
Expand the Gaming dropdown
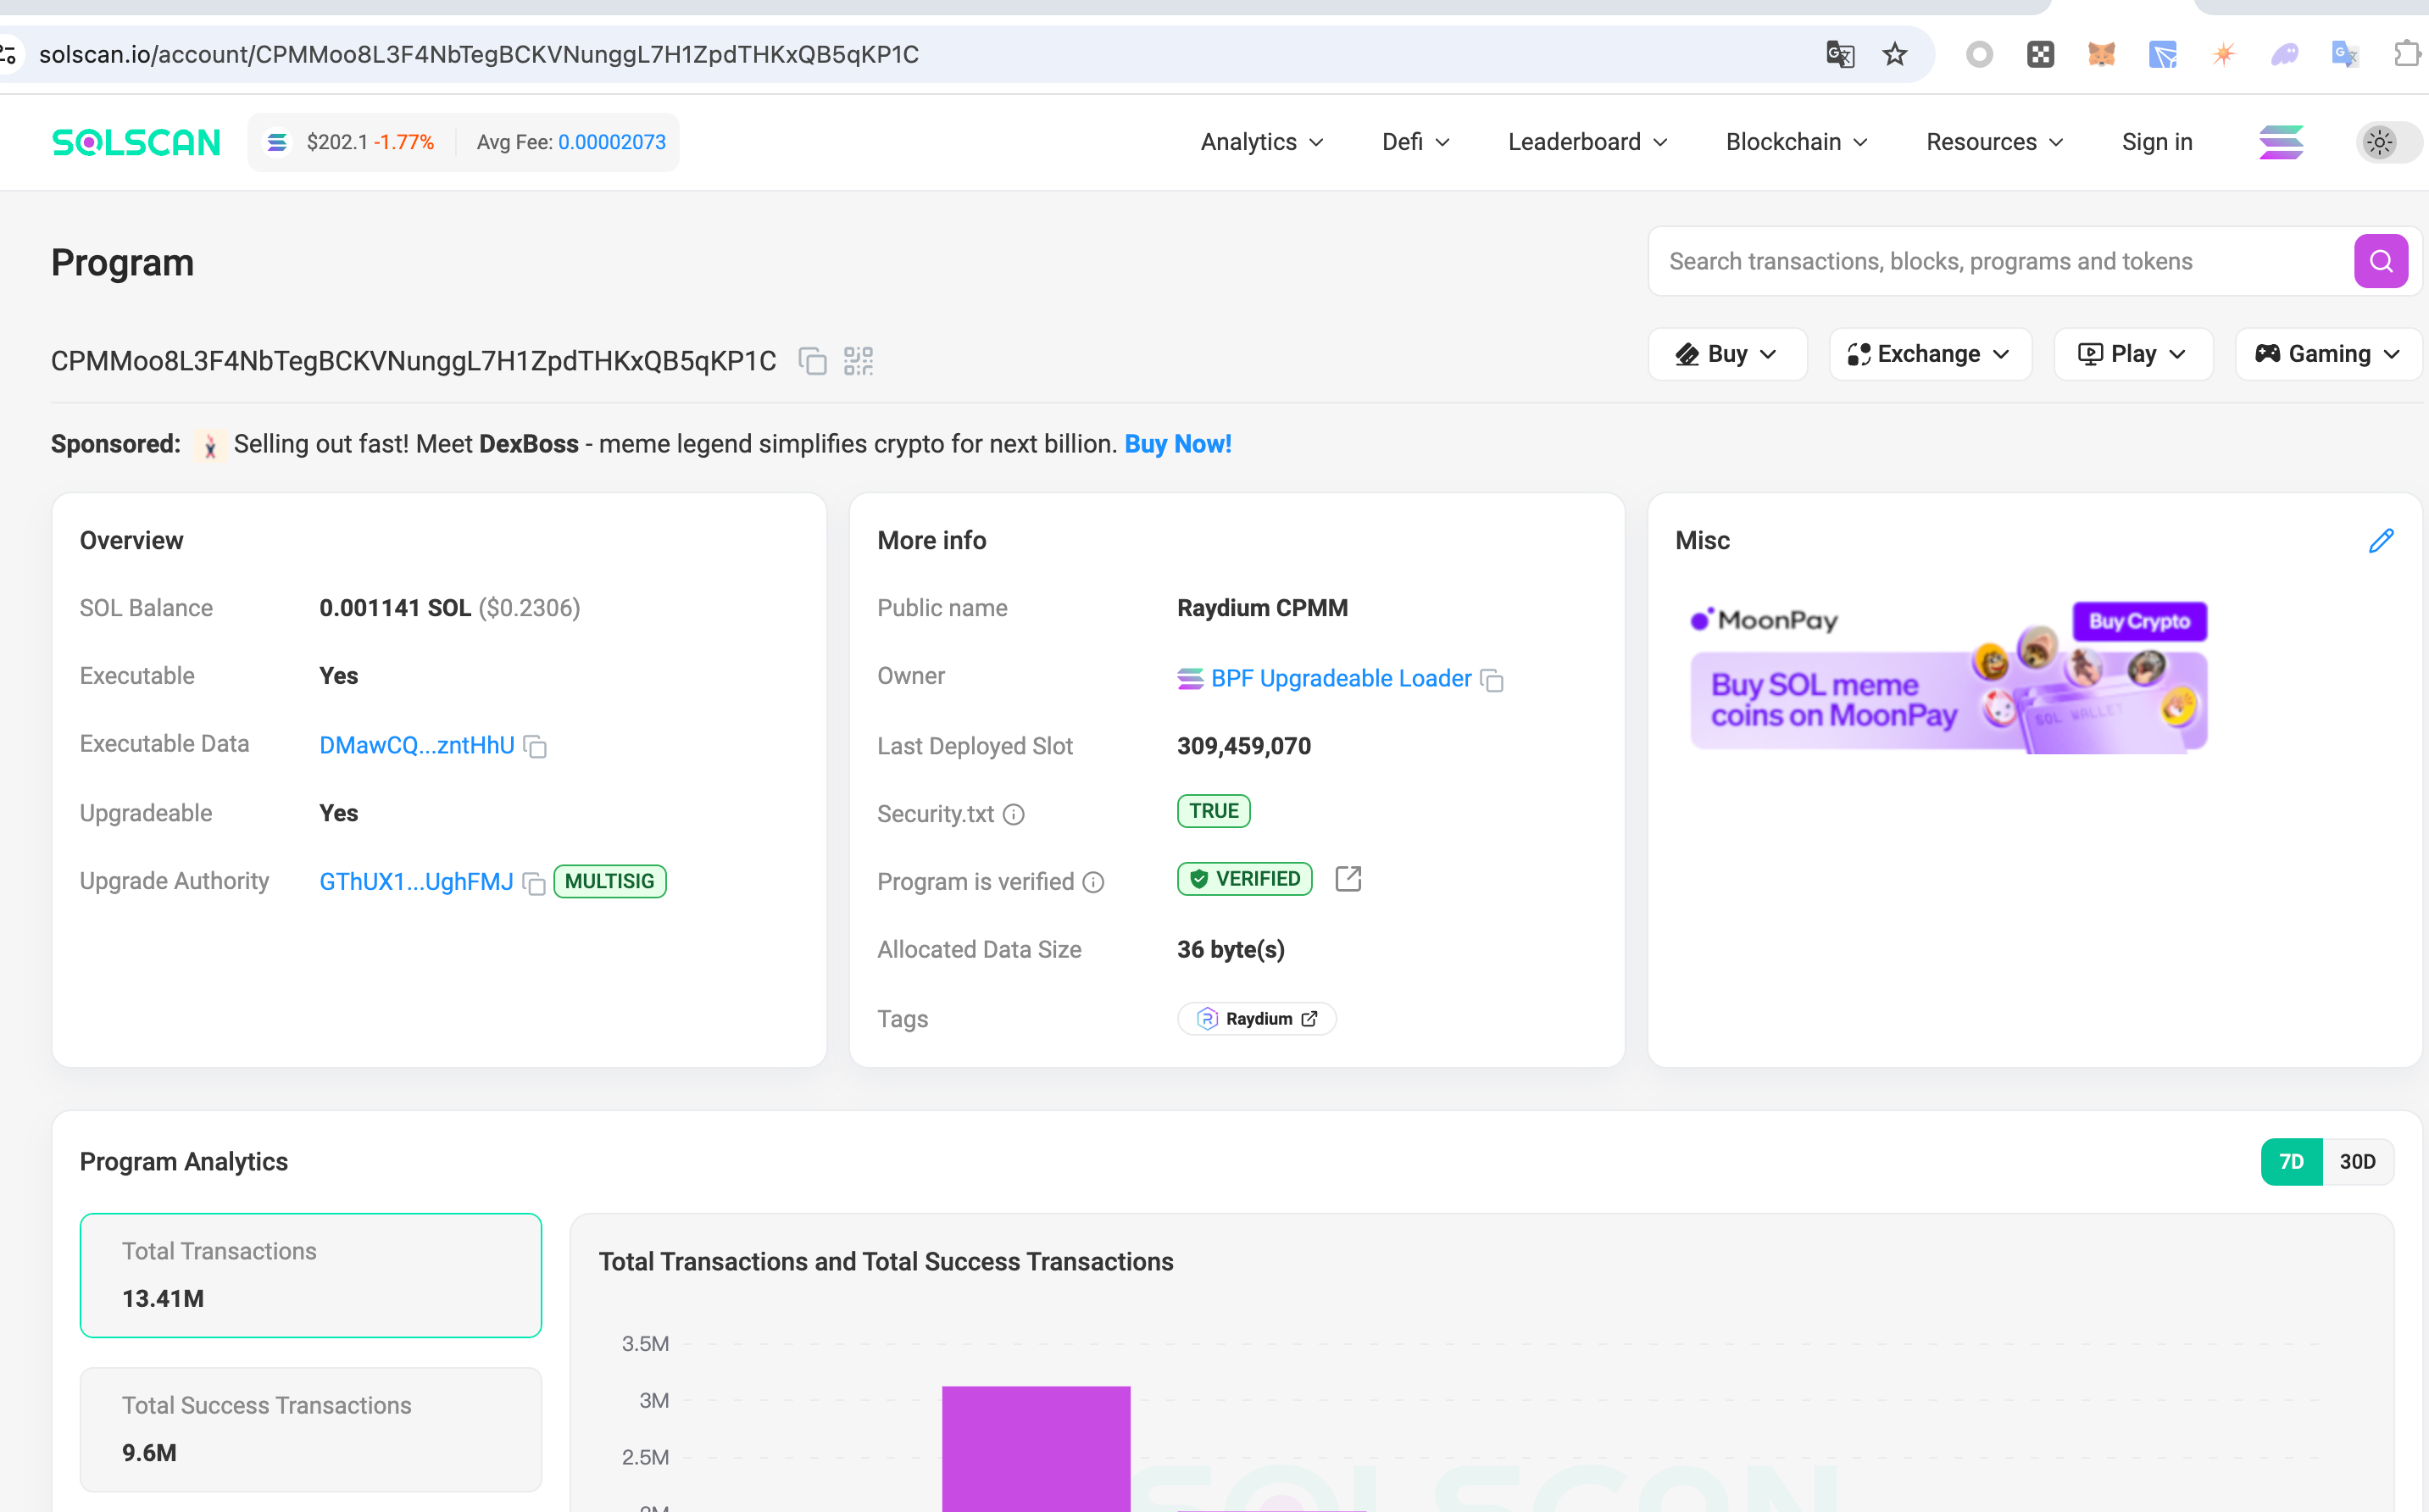[x=2327, y=354]
